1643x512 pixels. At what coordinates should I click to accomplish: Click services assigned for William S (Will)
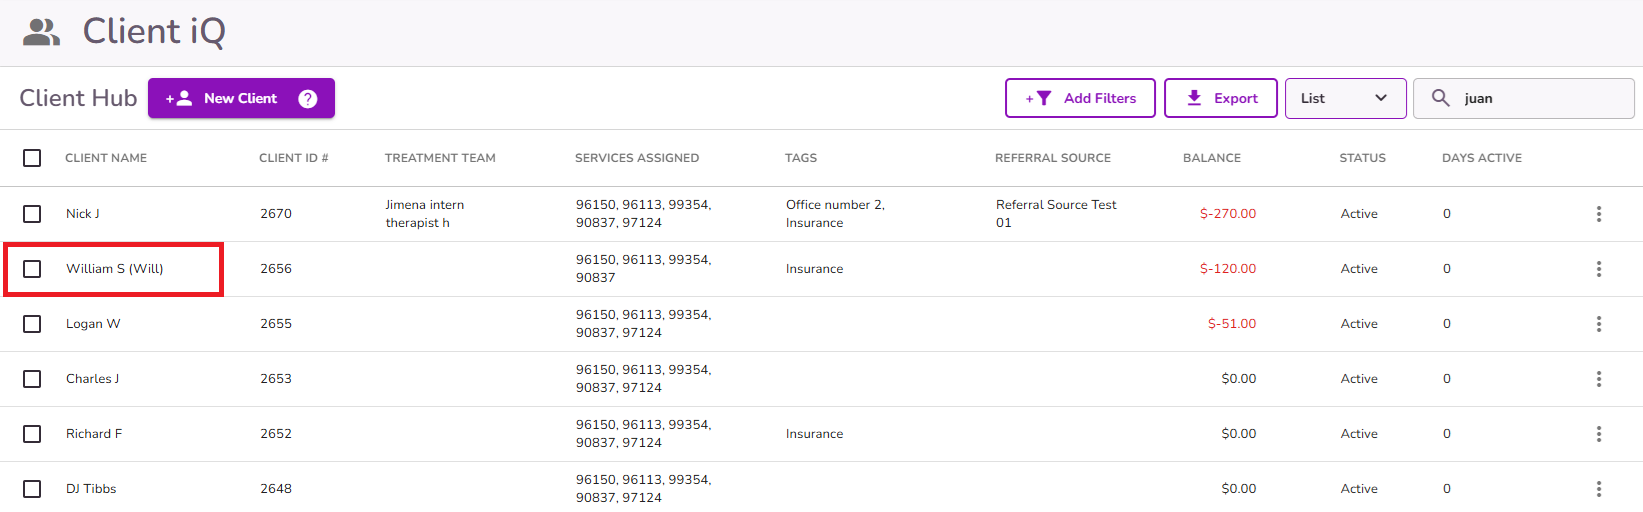pos(643,269)
